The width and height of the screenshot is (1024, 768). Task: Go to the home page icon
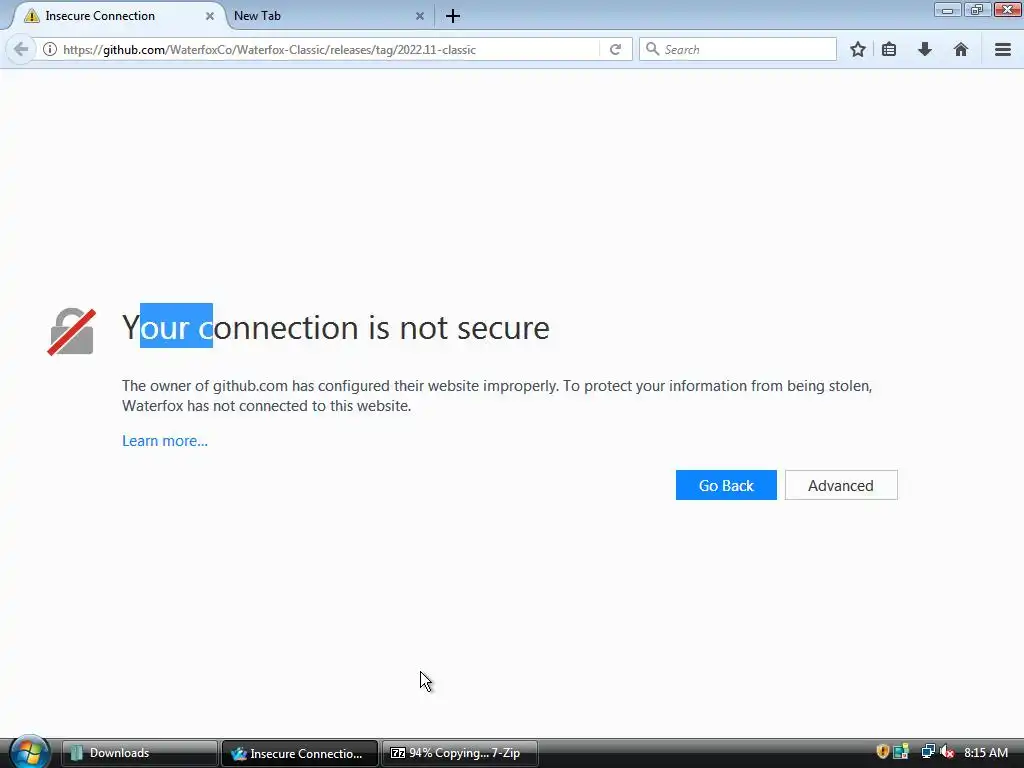tap(961, 50)
